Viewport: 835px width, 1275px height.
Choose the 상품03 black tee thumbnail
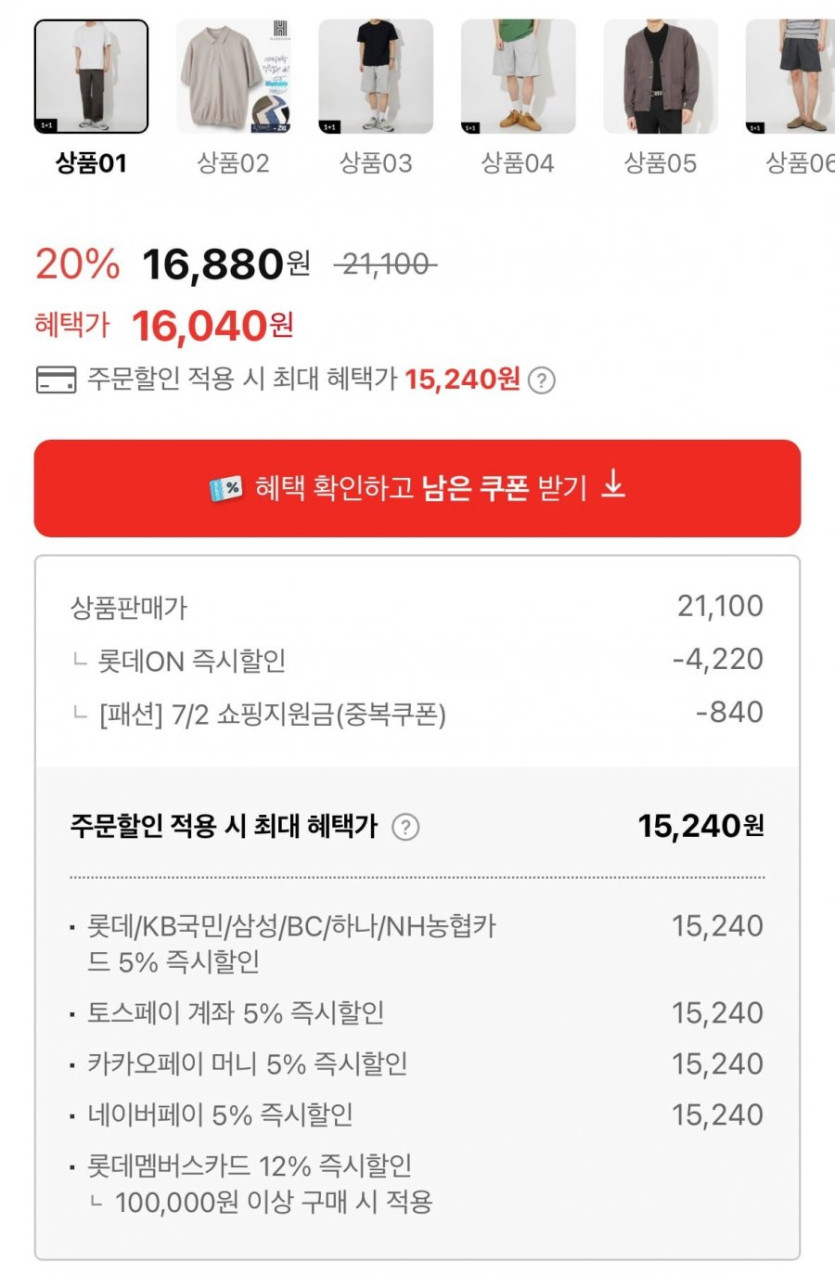click(x=376, y=77)
